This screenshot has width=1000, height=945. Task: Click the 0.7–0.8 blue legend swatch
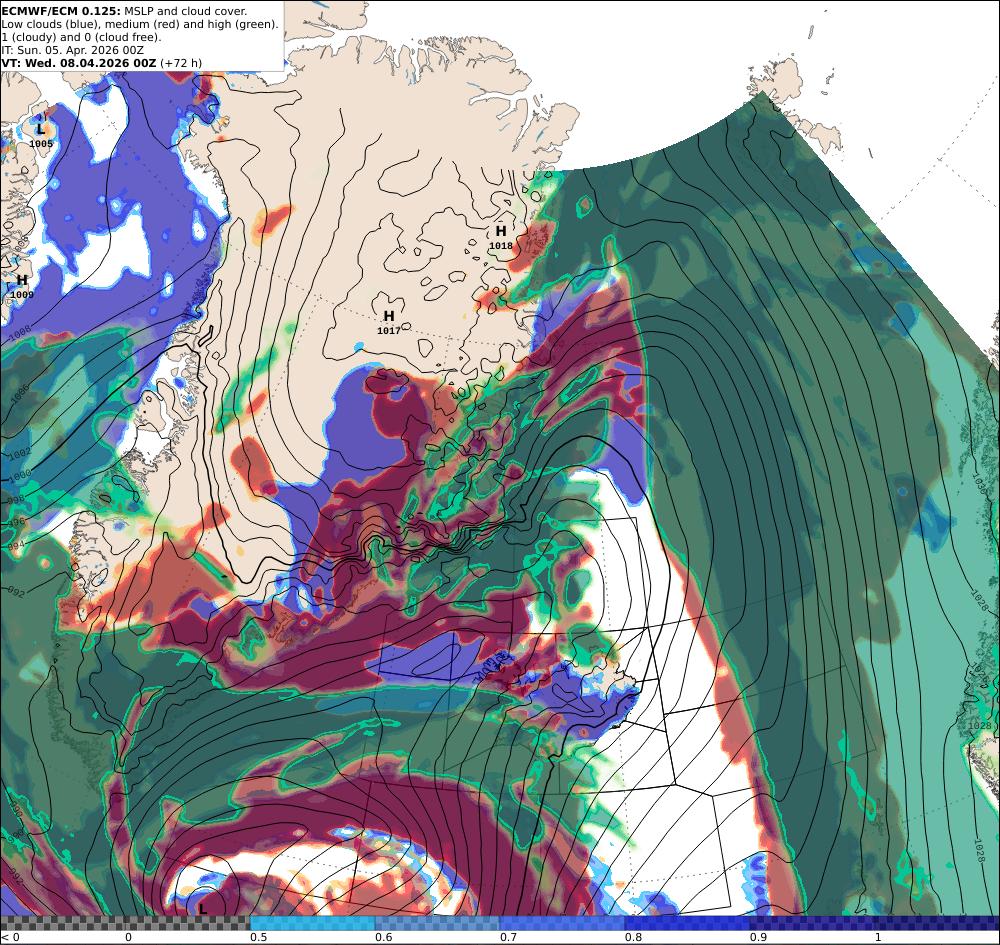click(x=562, y=923)
